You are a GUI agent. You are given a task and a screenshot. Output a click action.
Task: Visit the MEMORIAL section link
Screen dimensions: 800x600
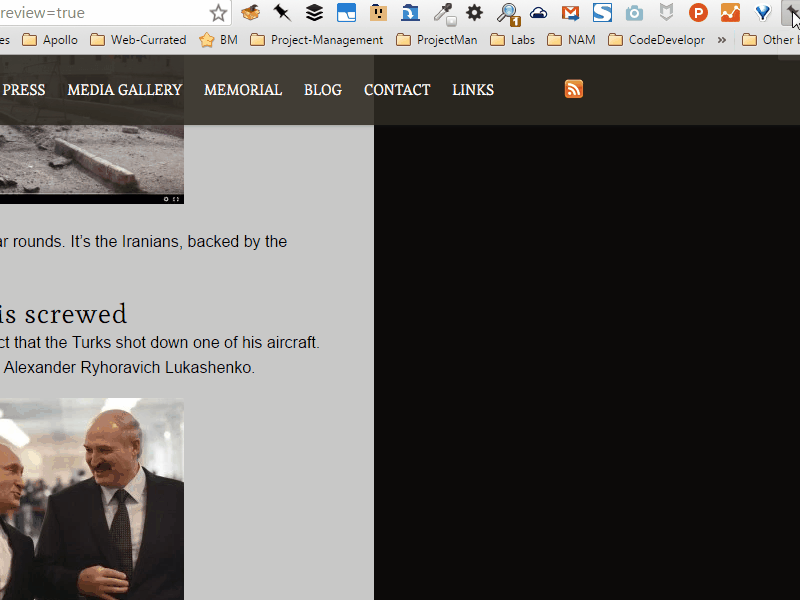pos(242,89)
